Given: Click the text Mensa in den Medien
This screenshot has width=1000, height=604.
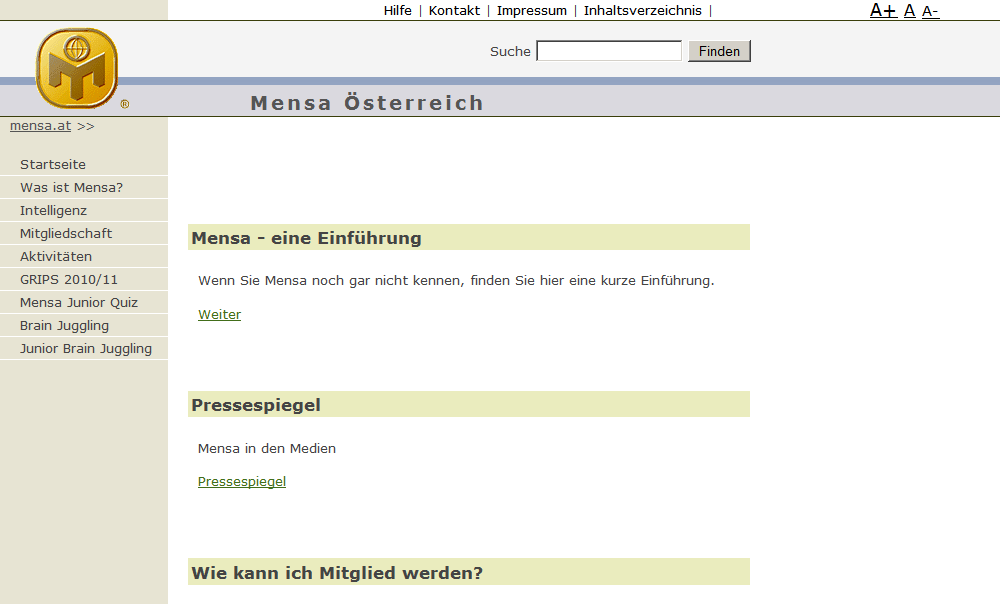Looking at the screenshot, I should pyautogui.click(x=267, y=448).
